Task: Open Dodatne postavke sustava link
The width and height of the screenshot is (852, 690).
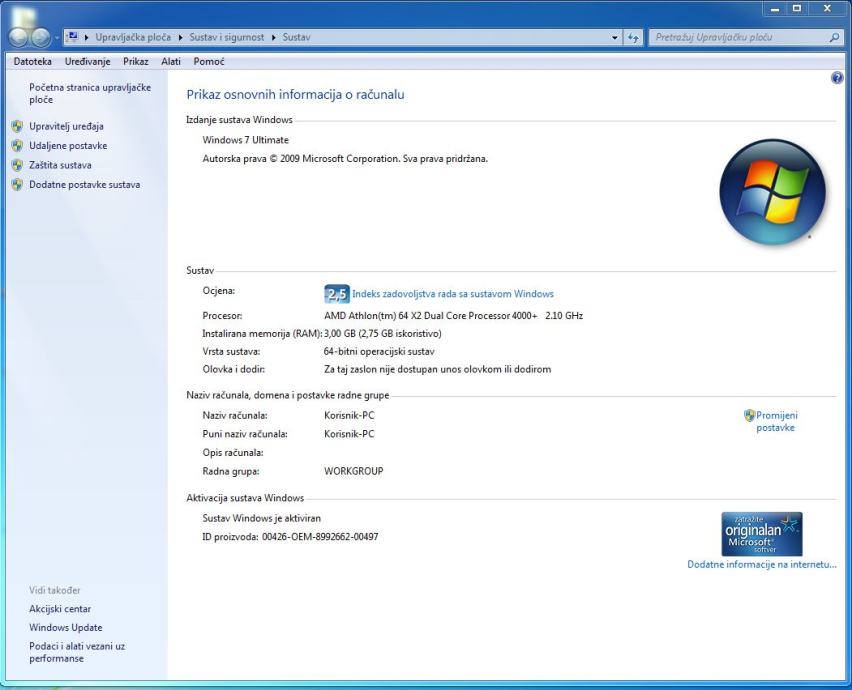Action: (x=85, y=185)
